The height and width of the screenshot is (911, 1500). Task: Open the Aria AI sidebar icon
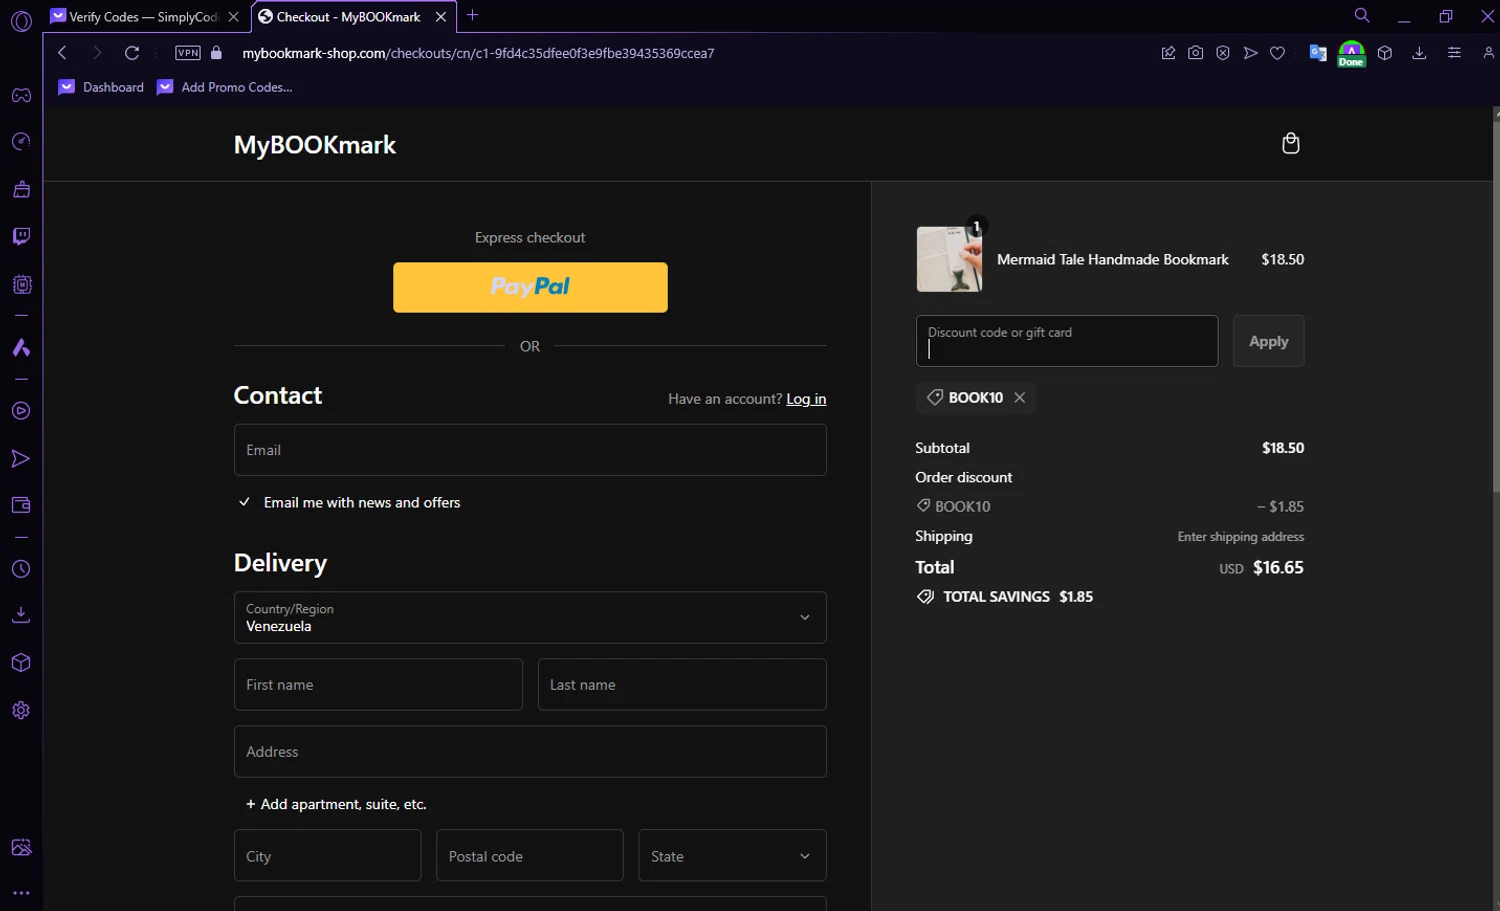coord(21,348)
